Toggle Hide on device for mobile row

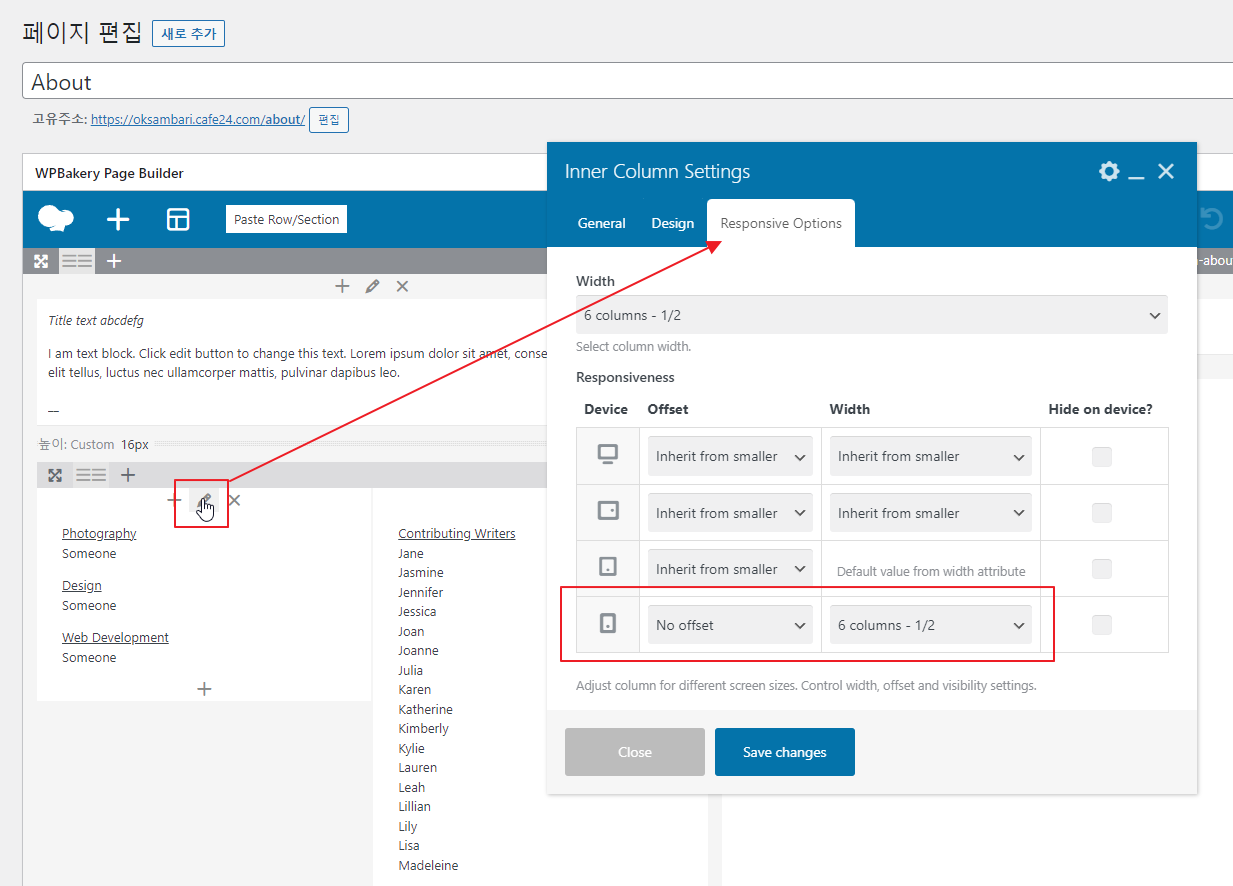pos(1101,624)
